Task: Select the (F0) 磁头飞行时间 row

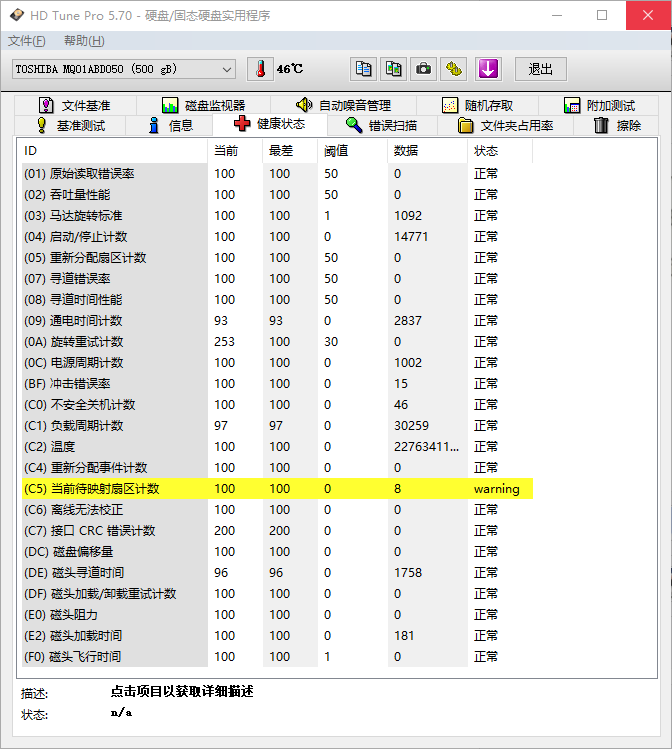Action: tap(277, 657)
